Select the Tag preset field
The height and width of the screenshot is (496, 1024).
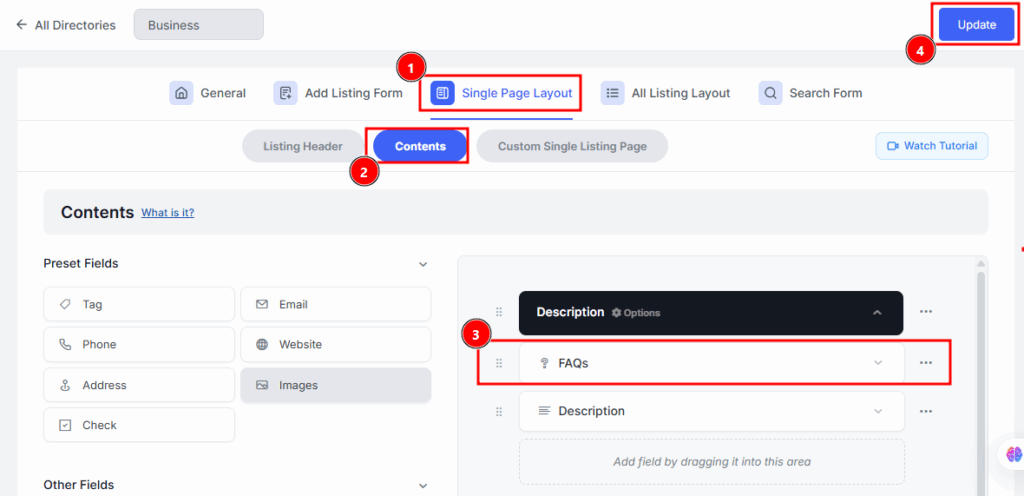tap(138, 304)
